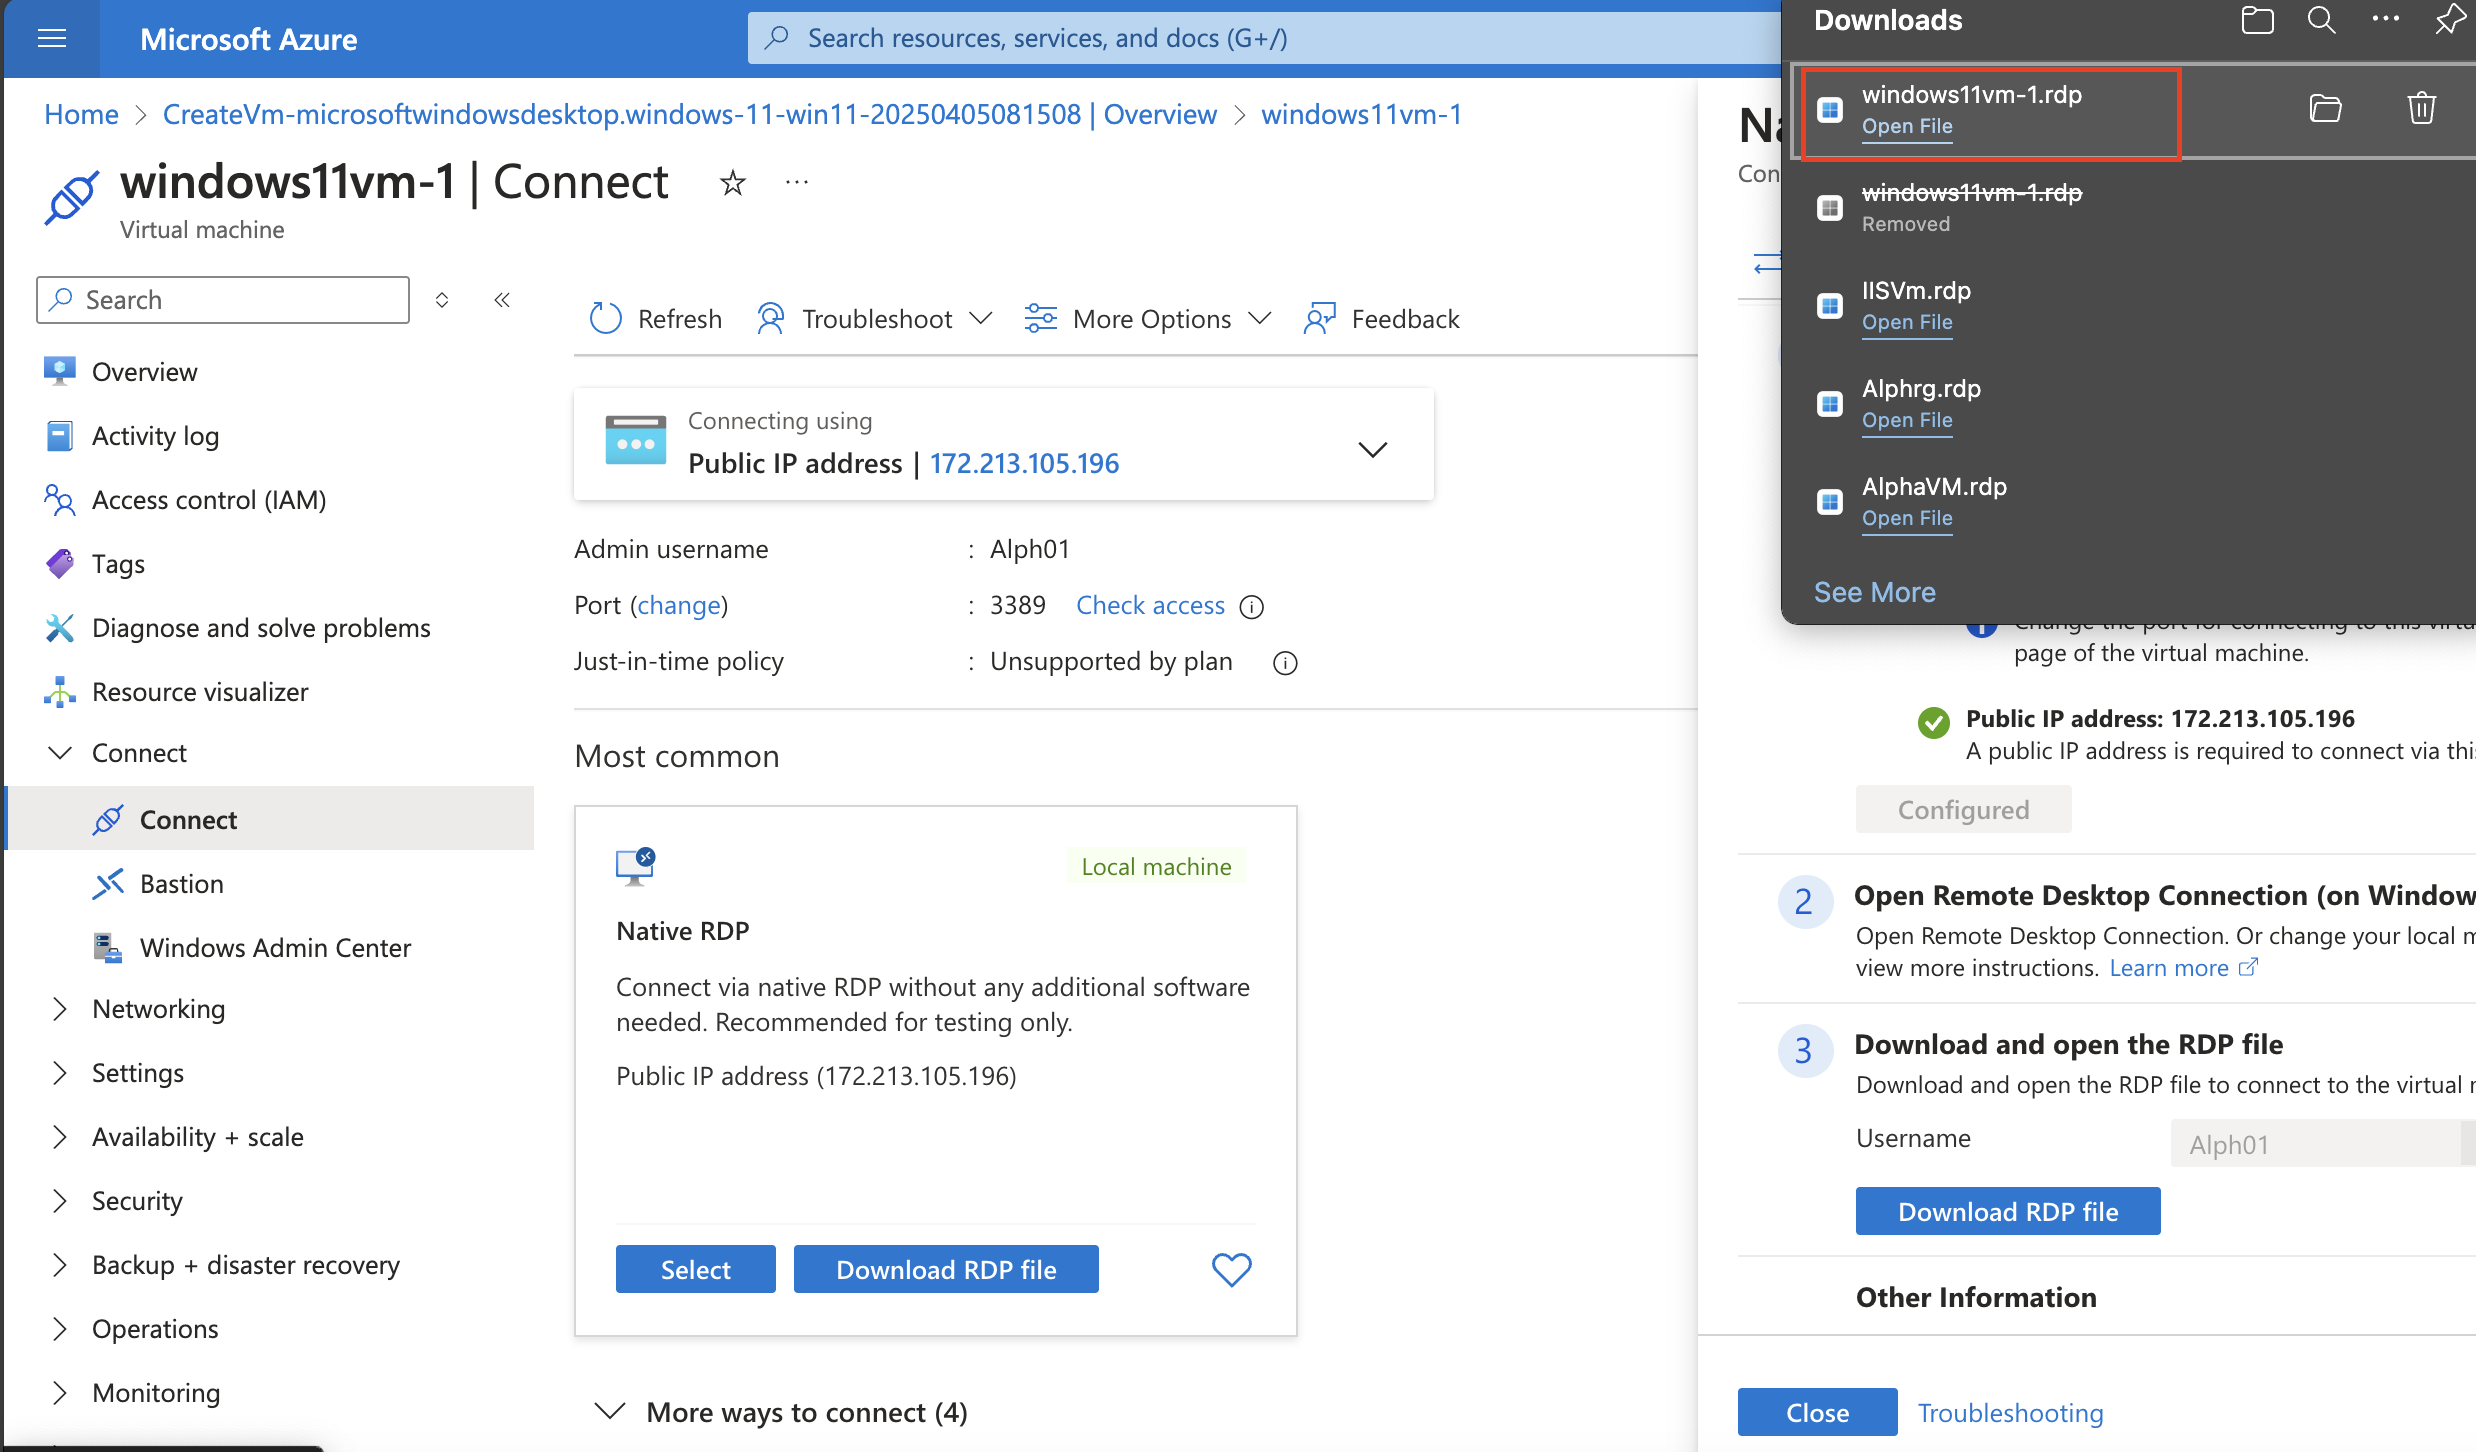Show windows11vm-1.rdp in folder
Viewport: 2476px width, 1452px height.
2325,109
